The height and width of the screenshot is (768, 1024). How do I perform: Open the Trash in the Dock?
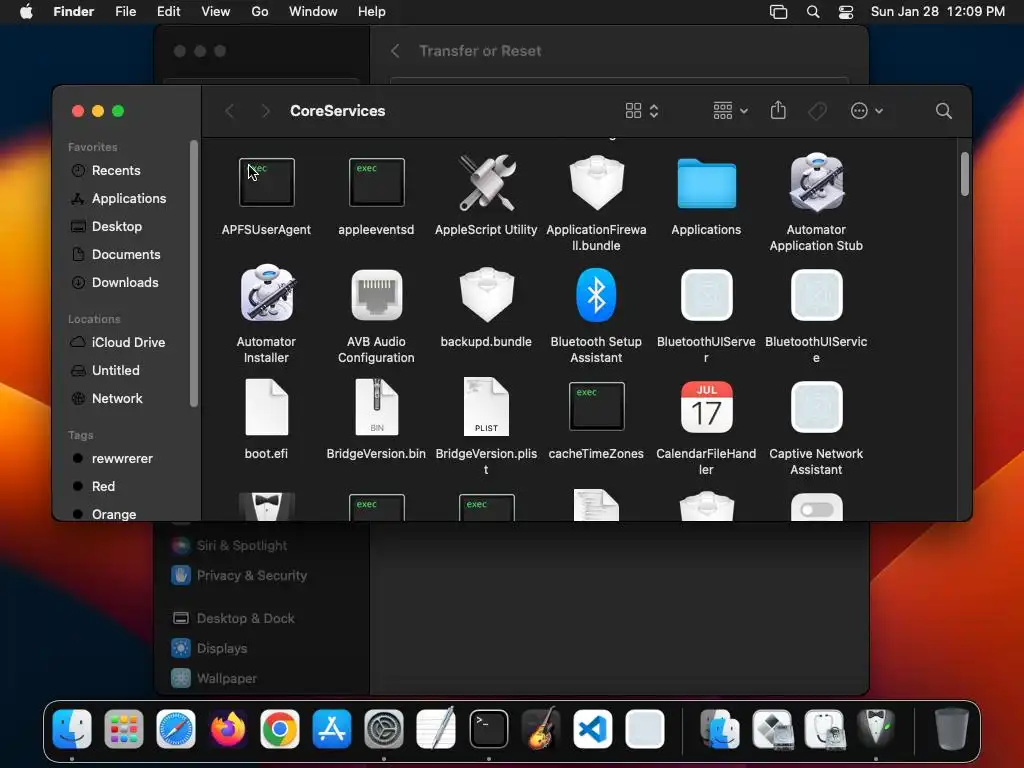click(952, 728)
